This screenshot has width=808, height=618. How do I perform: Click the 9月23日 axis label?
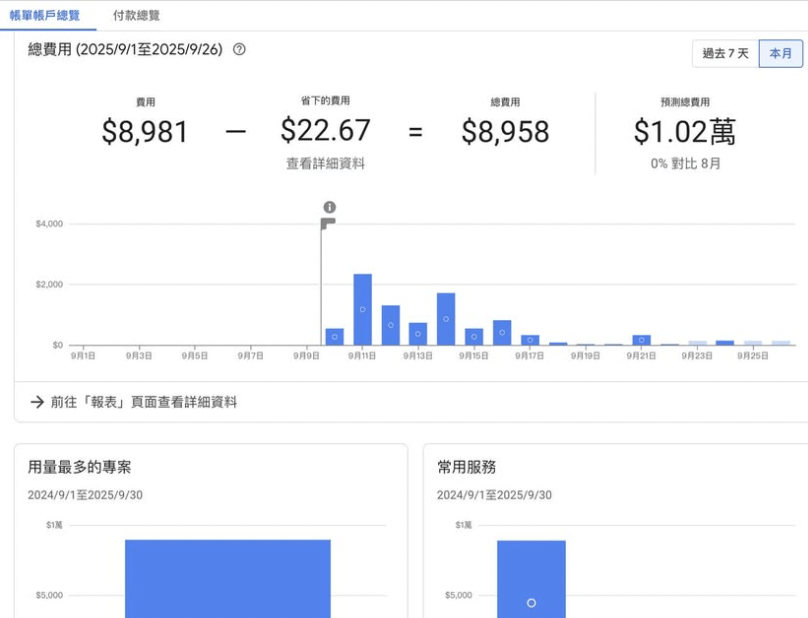(697, 356)
